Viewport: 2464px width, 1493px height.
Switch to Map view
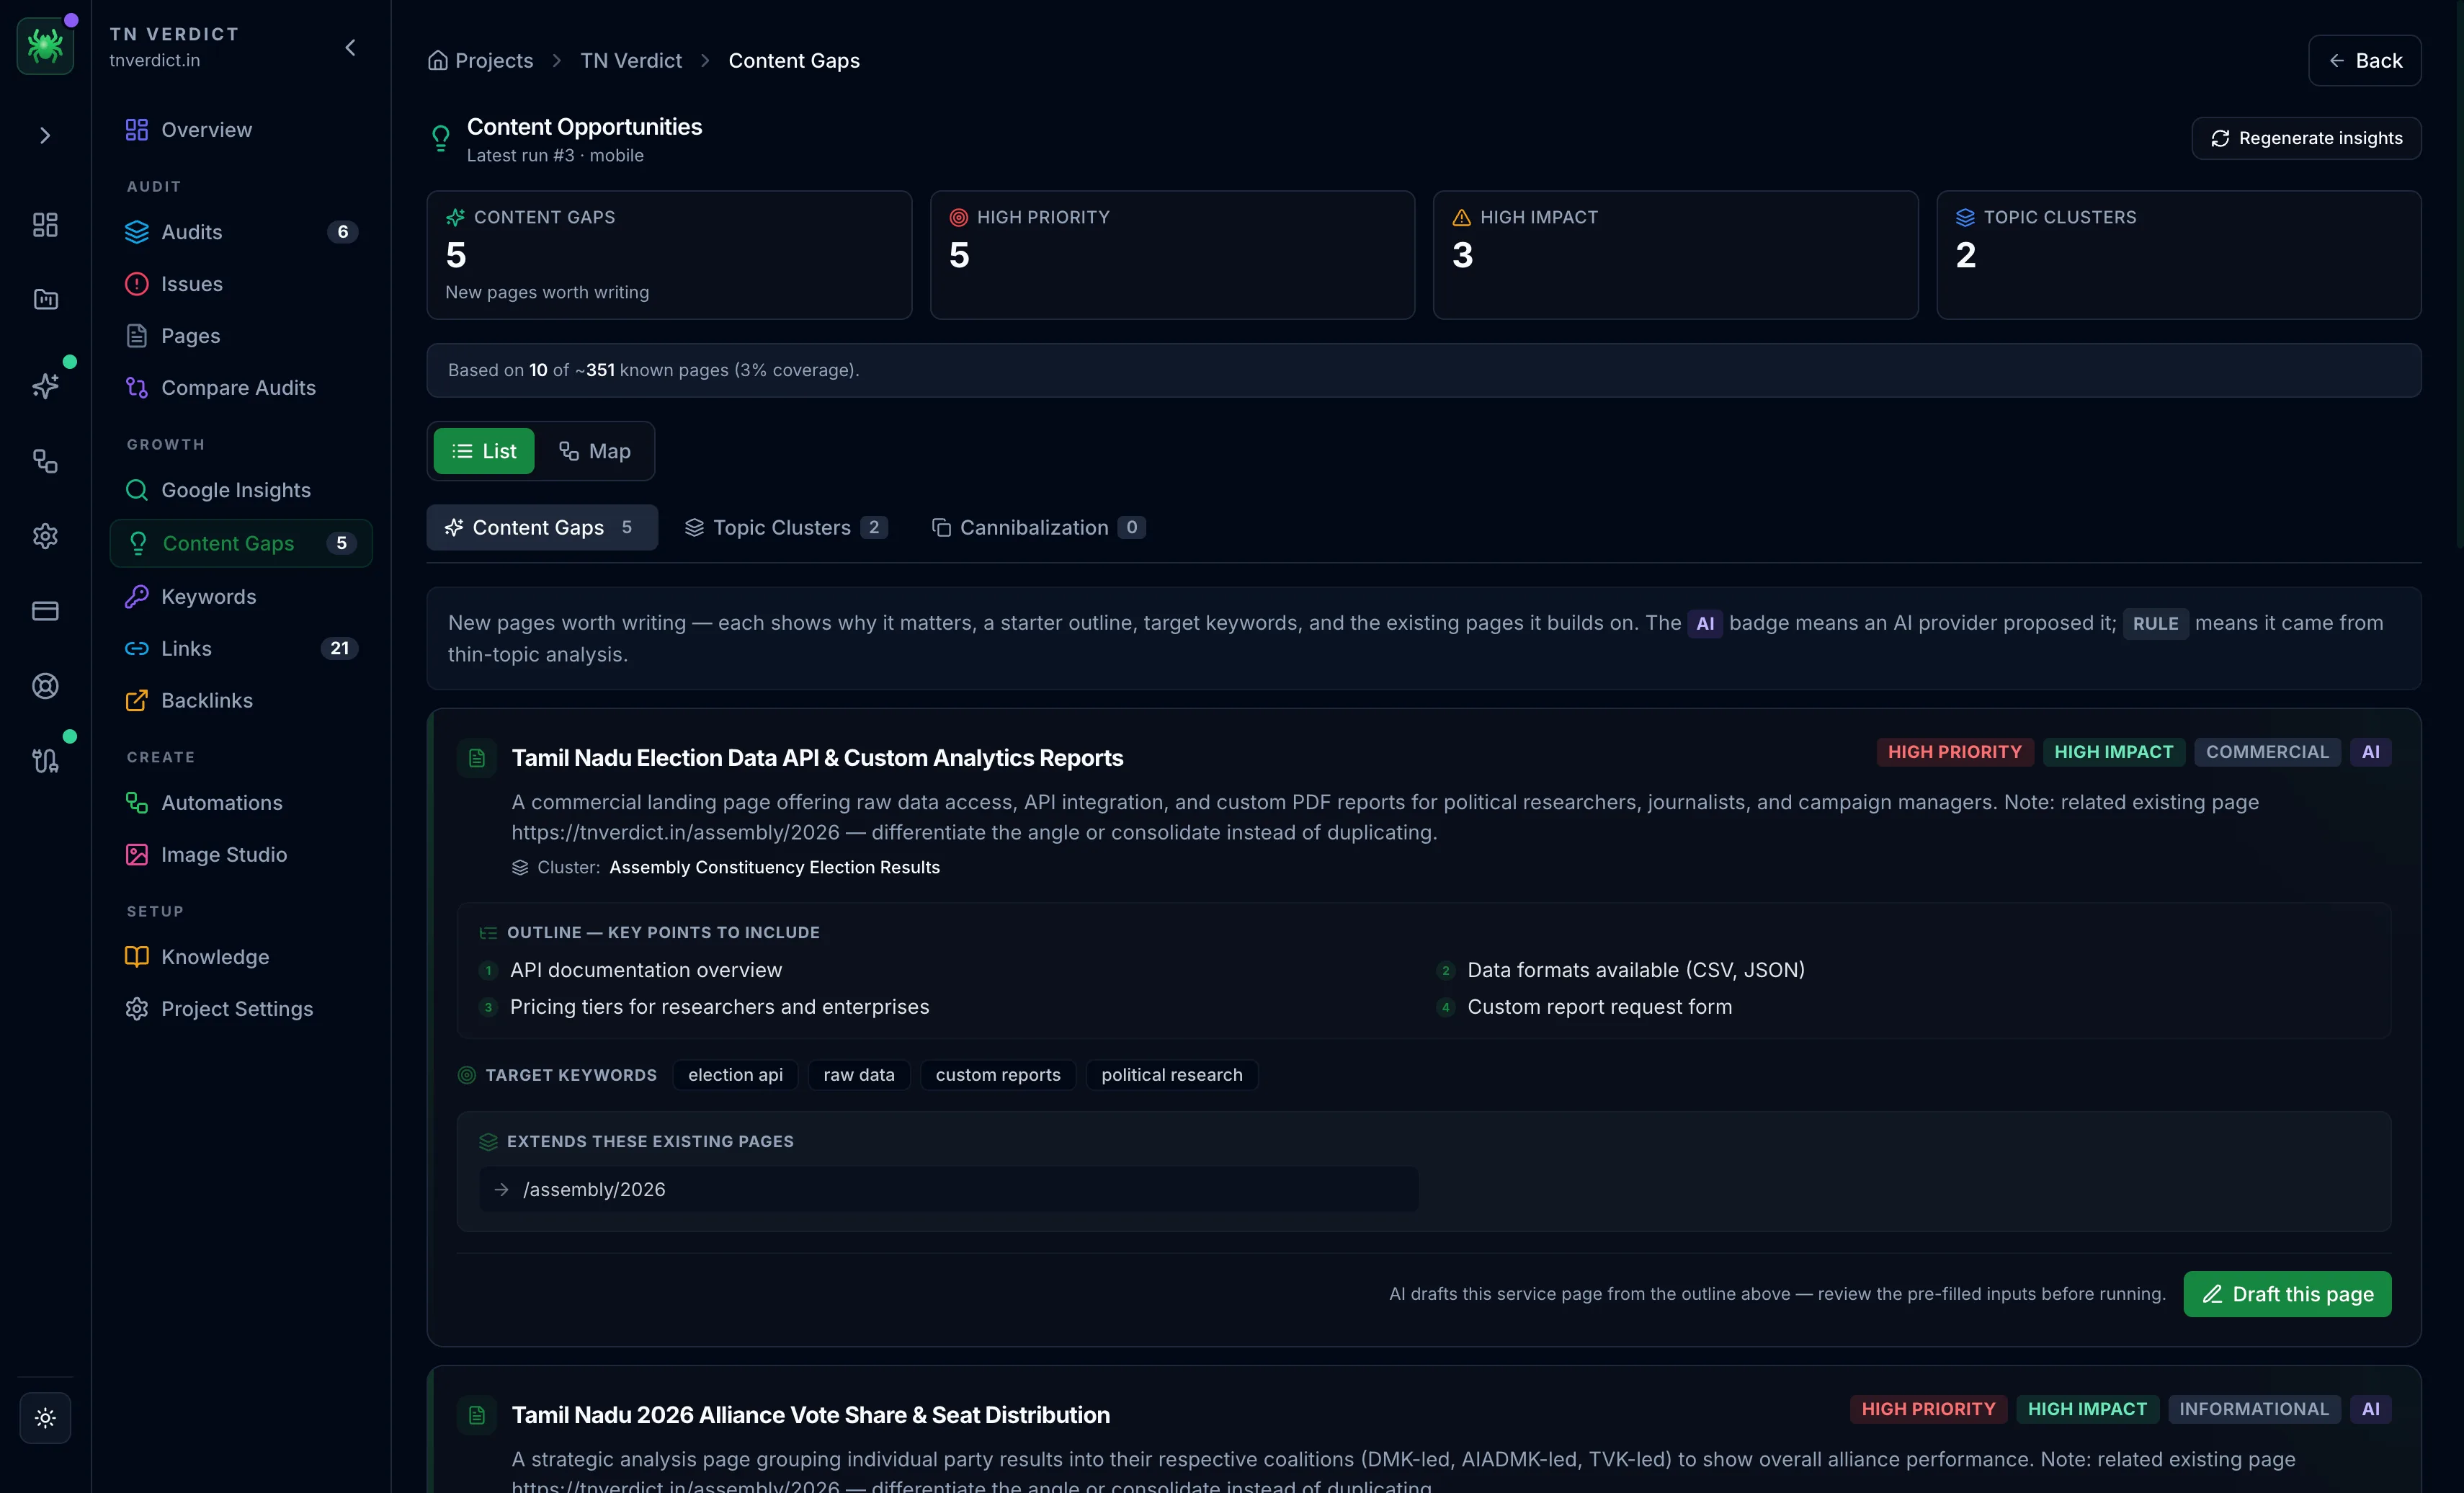(594, 451)
